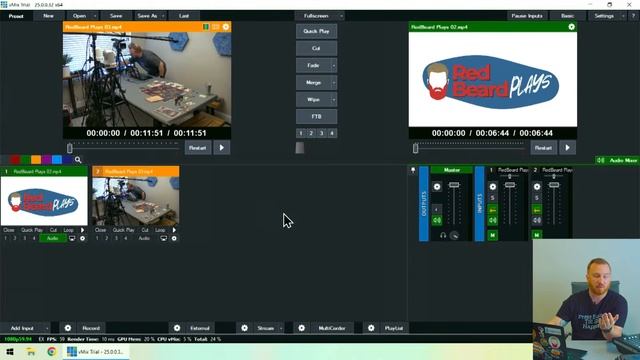Viewport: 640px width, 360px height.
Task: Open settings gear of Output window
Action: [571, 27]
